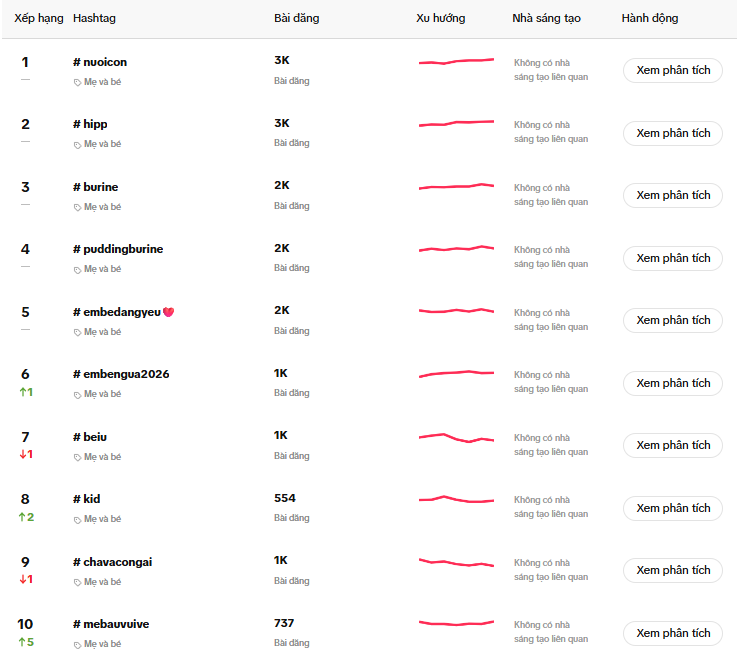Open Xem phân tích for #nuoicon
Screen dimensions: 737x668
[673, 70]
